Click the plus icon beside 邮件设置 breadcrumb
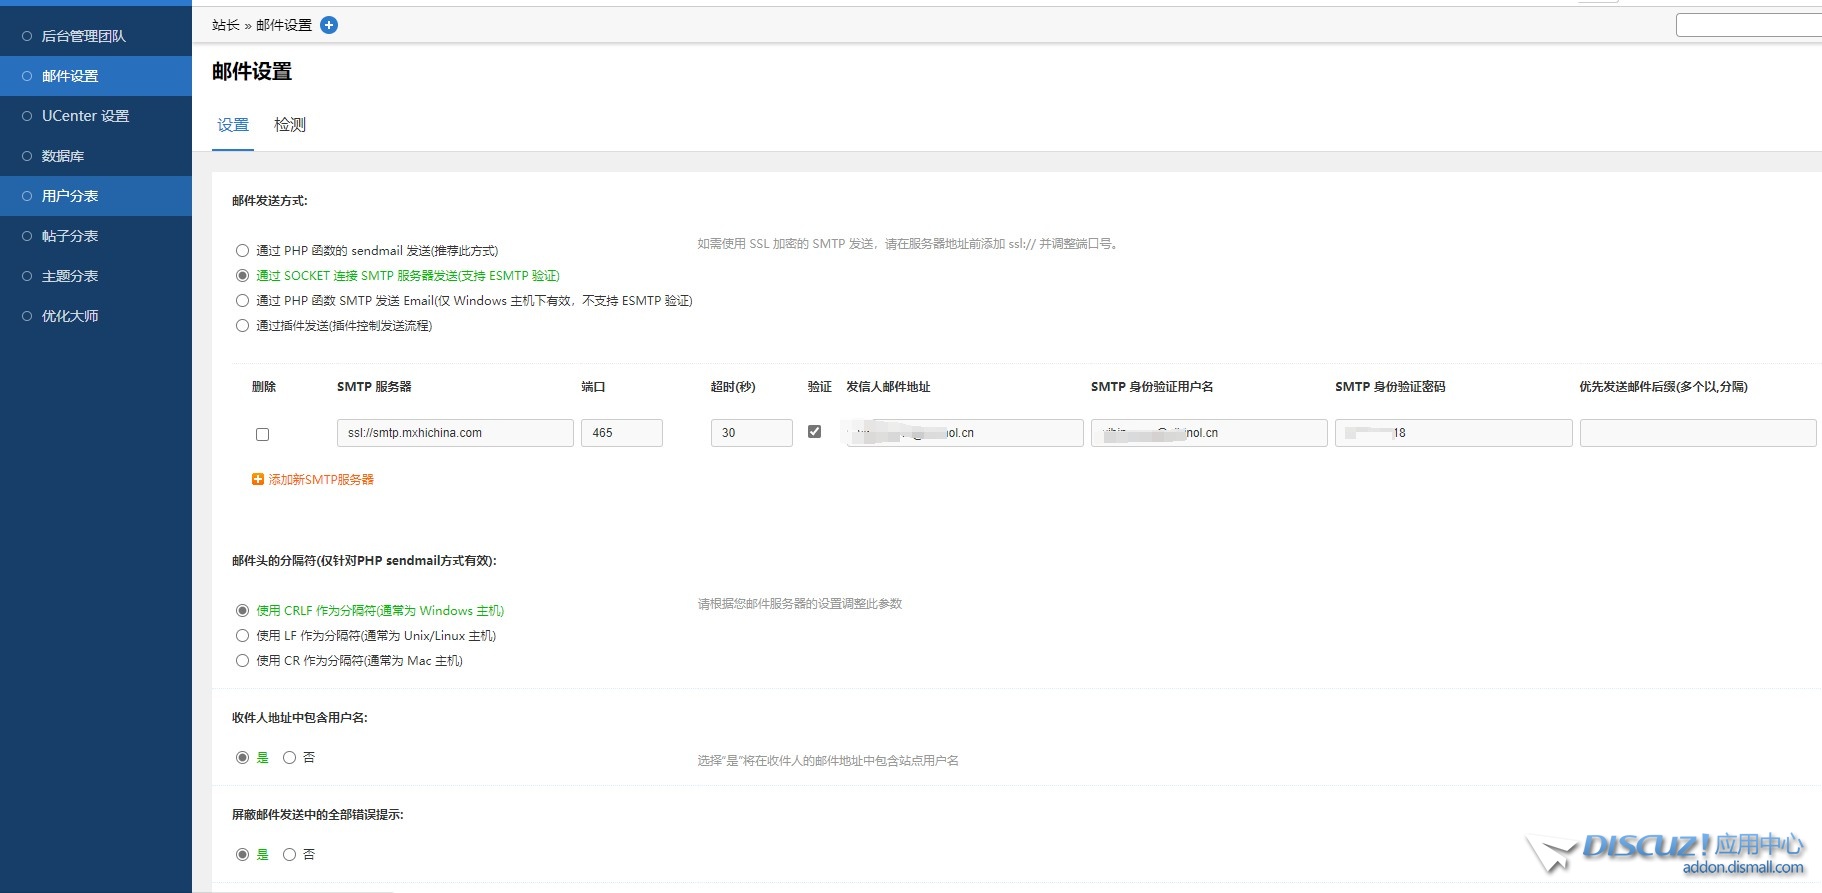1822x893 pixels. 329,25
